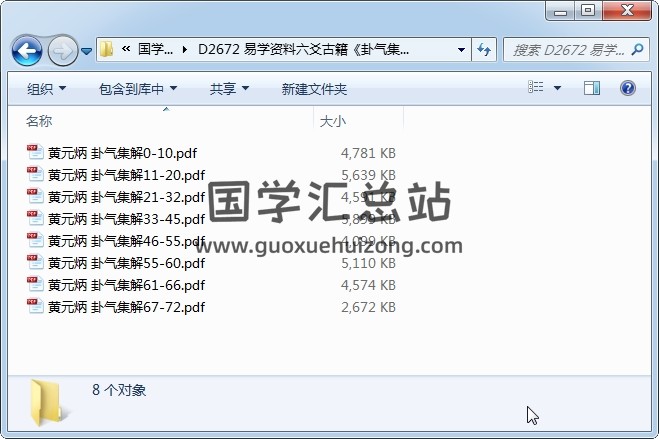This screenshot has height=439, width=659.
Task: Open the 包含到库中 menu
Action: 138,89
